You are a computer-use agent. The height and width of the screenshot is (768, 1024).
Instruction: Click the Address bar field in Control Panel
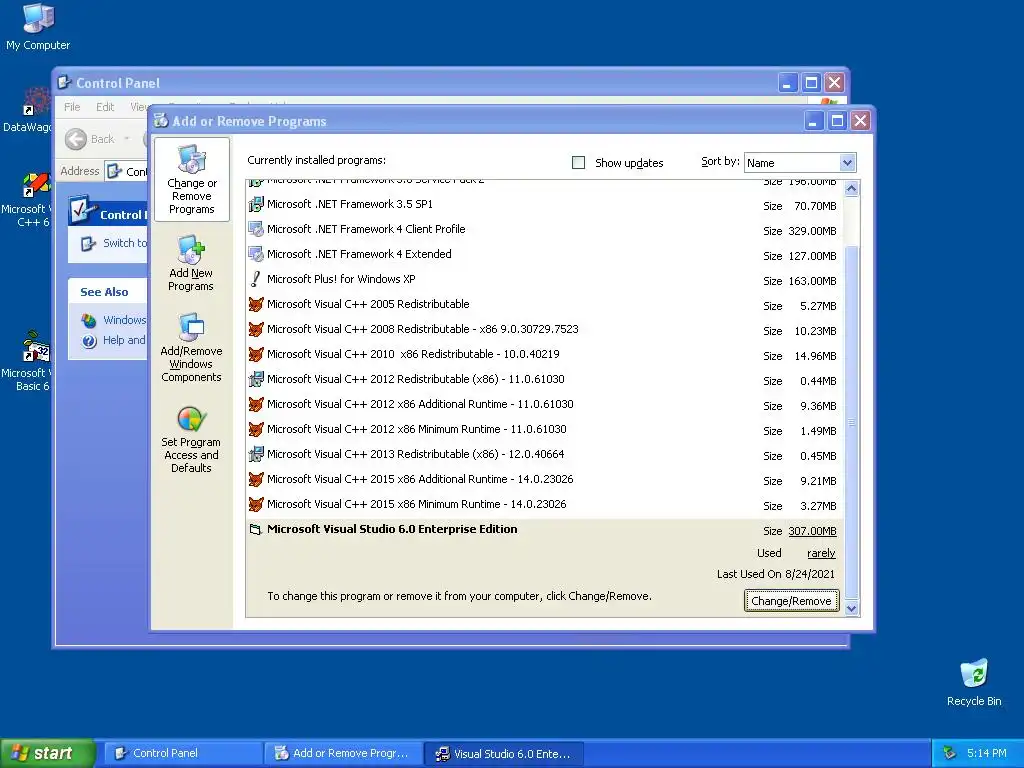pyautogui.click(x=126, y=171)
